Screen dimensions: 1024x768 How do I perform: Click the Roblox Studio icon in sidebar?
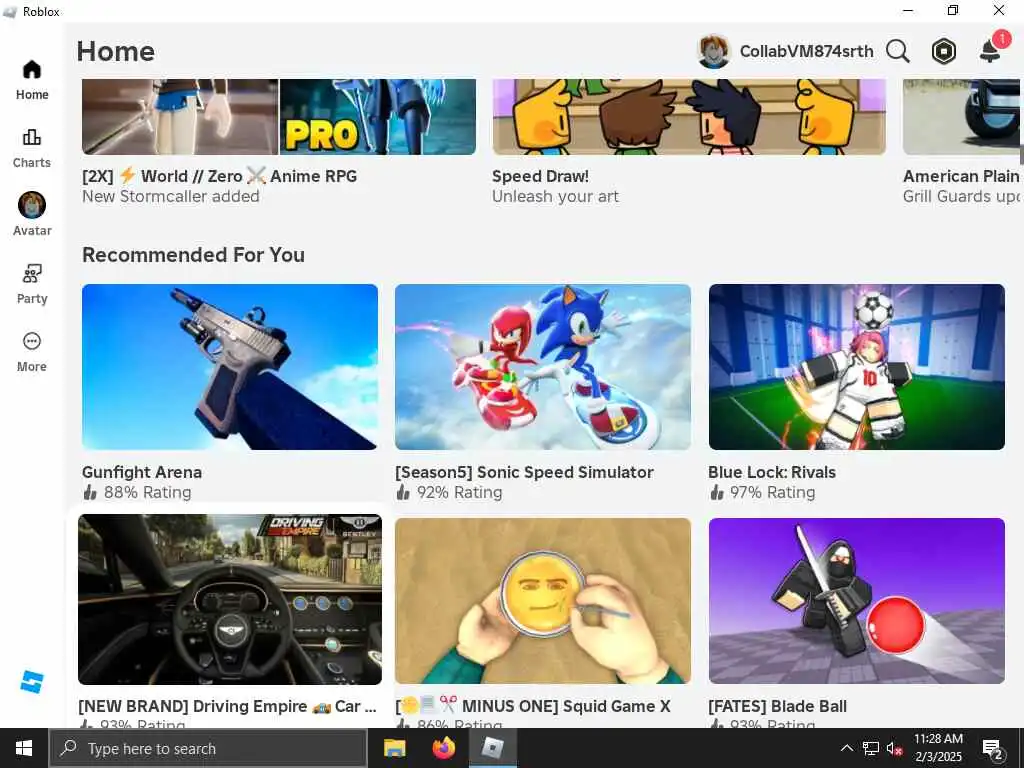(x=31, y=682)
